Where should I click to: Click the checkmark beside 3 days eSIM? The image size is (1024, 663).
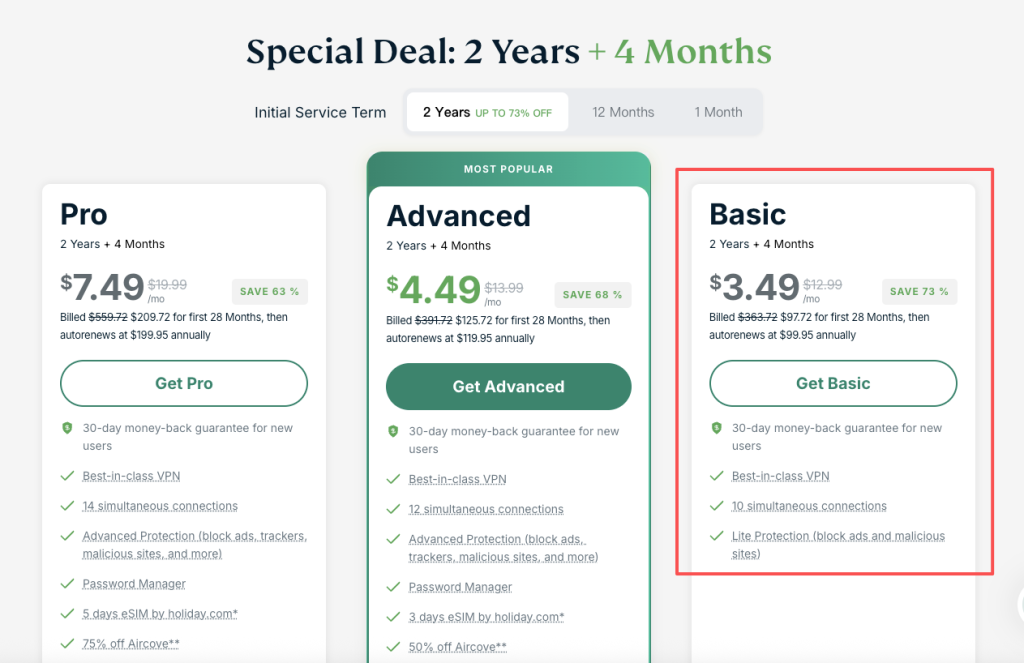click(394, 617)
